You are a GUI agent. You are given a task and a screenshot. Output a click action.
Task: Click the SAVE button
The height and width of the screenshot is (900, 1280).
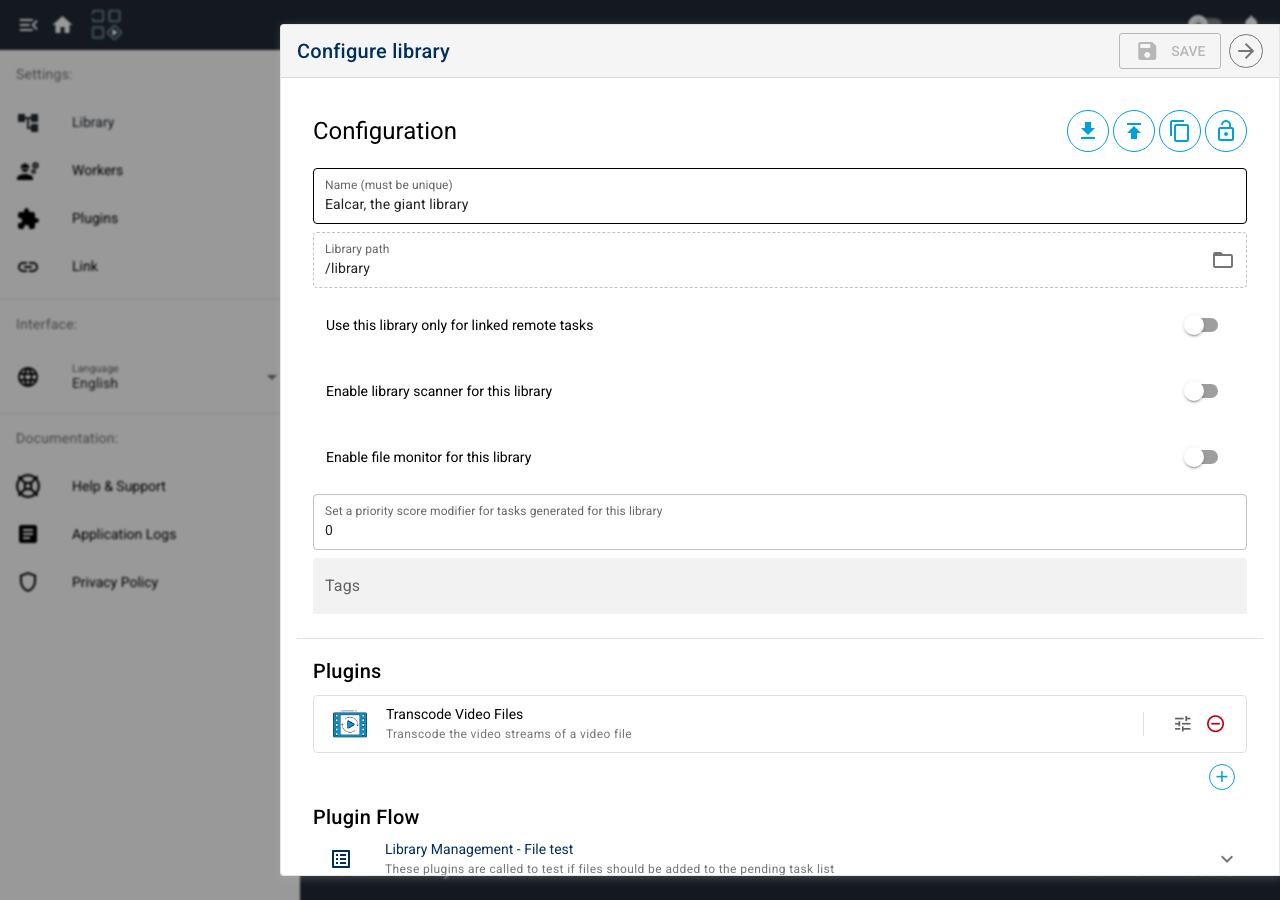[x=1170, y=51]
